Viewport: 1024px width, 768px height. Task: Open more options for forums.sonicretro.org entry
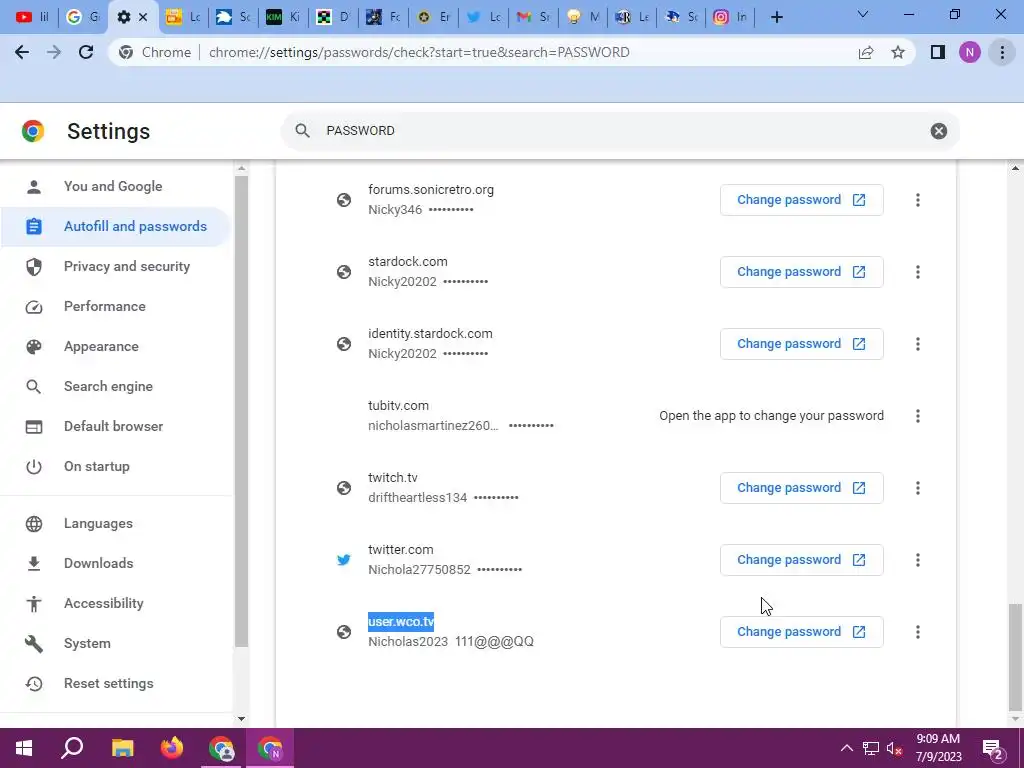point(918,200)
